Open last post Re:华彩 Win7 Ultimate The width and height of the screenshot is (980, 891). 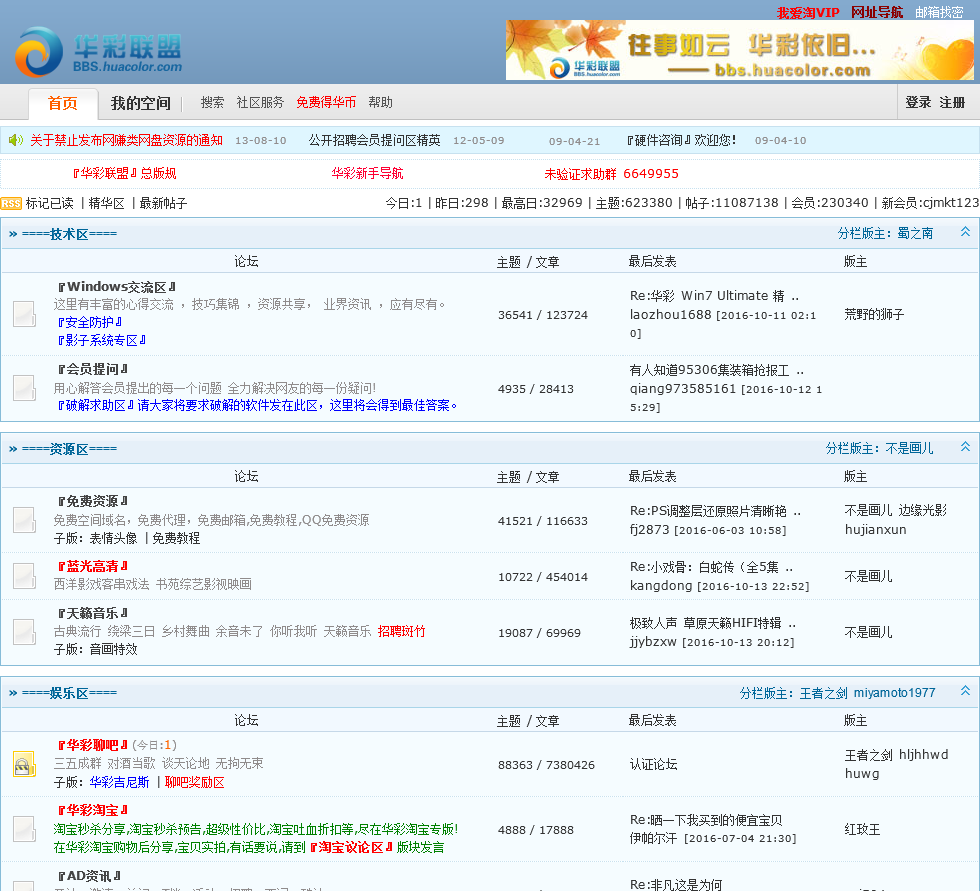coord(714,296)
